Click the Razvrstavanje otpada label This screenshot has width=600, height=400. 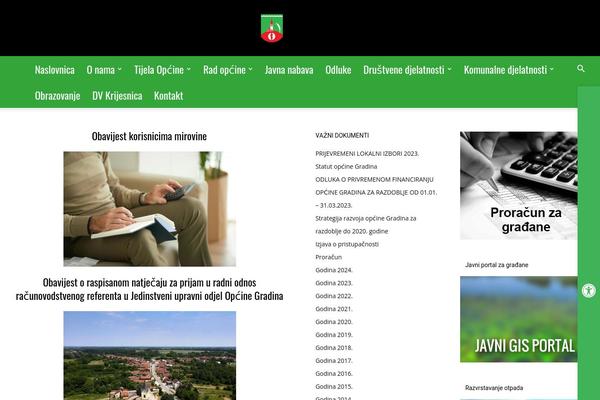point(494,388)
